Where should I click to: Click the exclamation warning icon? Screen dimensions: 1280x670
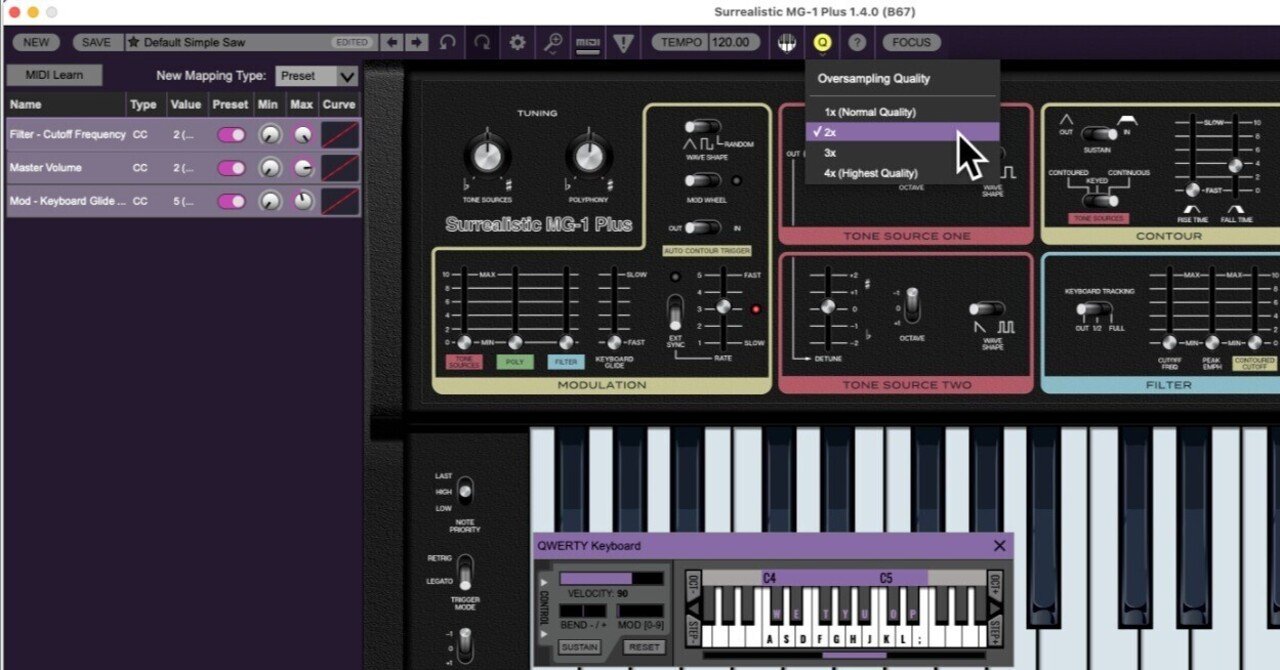click(622, 42)
